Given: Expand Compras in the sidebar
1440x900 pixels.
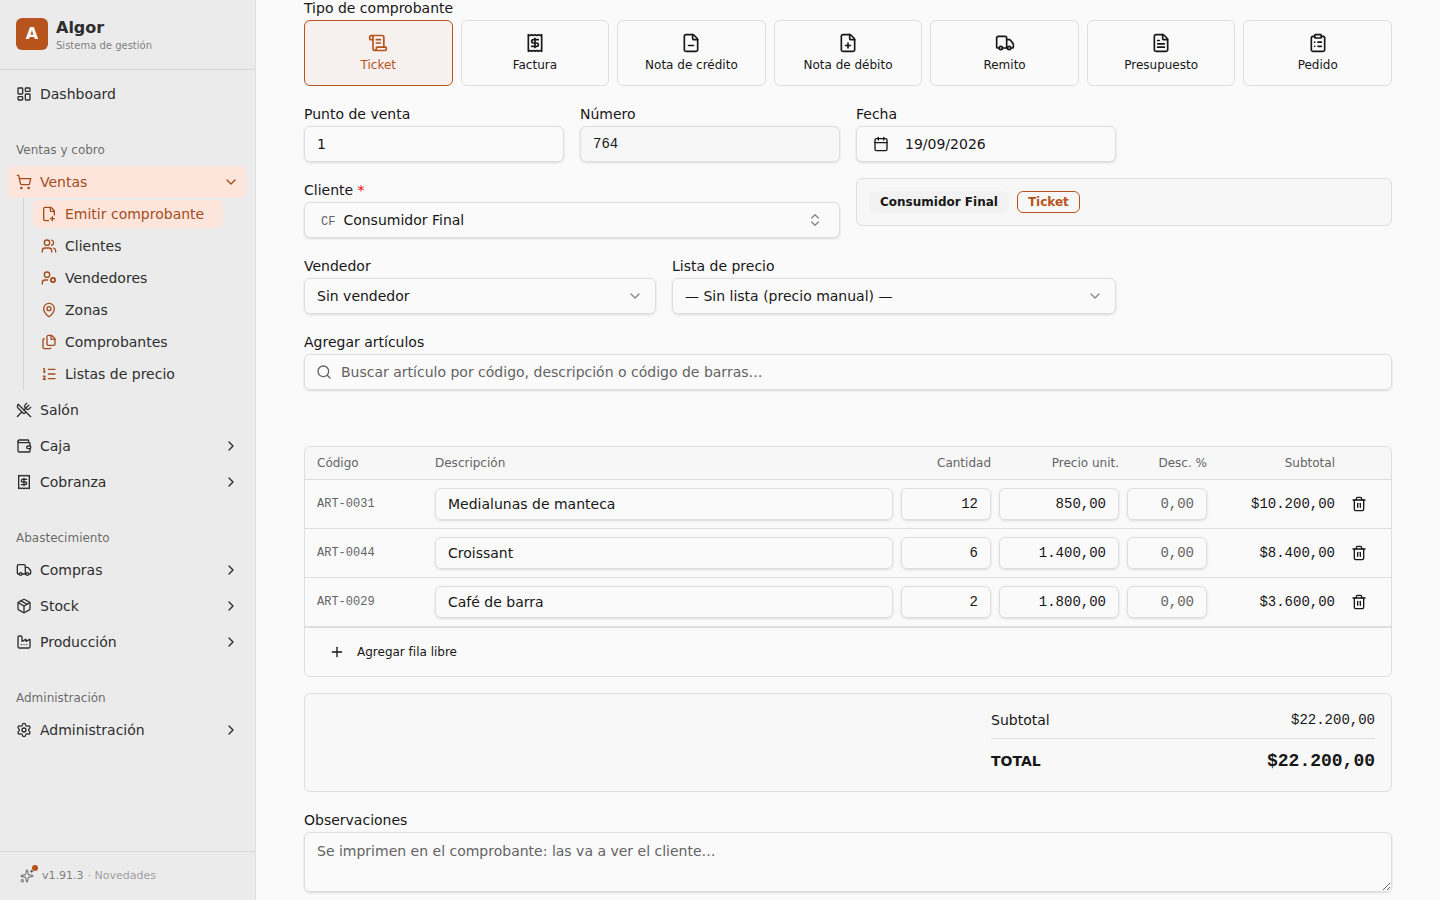Looking at the screenshot, I should pos(127,570).
